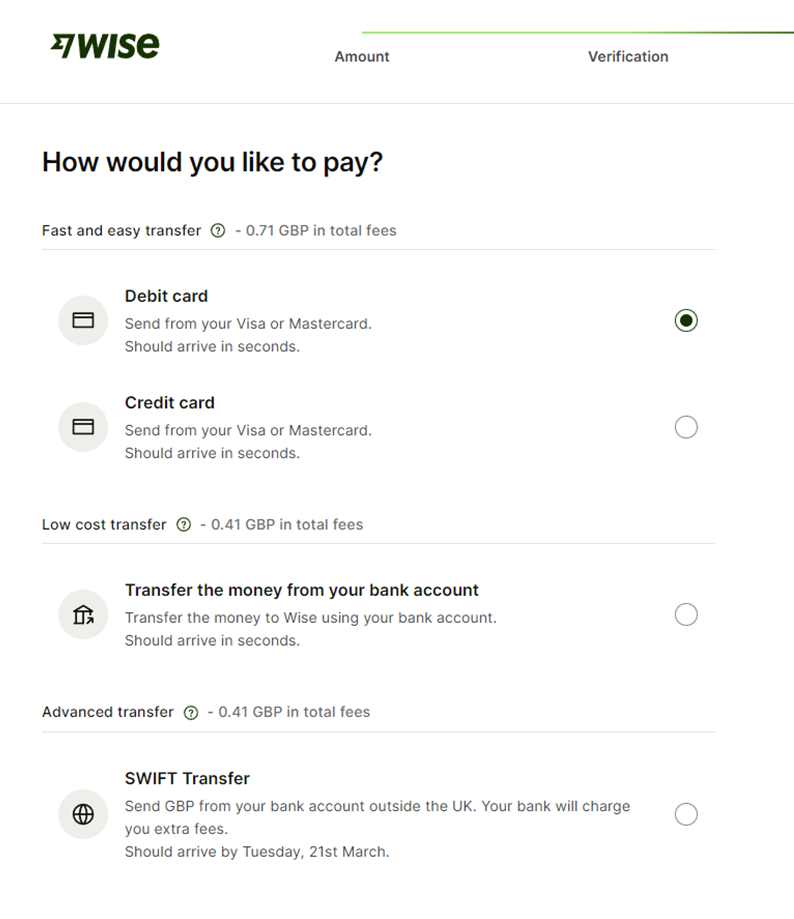Click the bank building icon
794x919 pixels.
pos(83,615)
